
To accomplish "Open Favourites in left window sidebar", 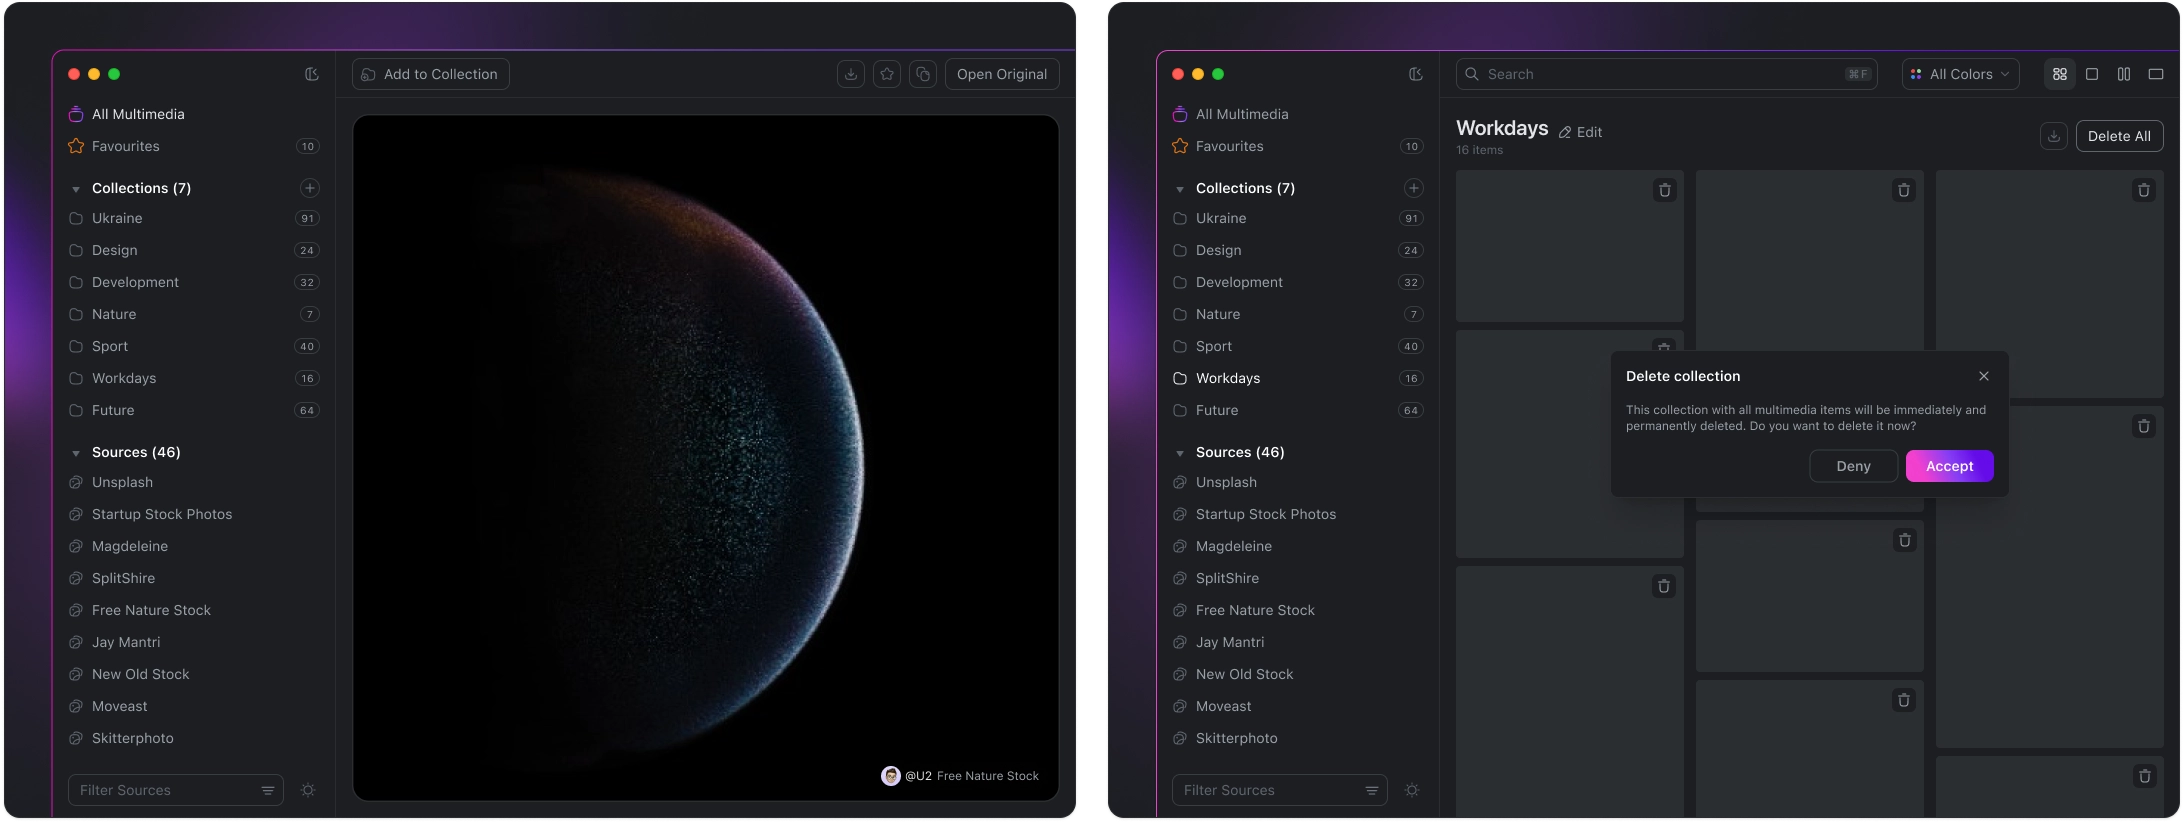I will click(193, 146).
